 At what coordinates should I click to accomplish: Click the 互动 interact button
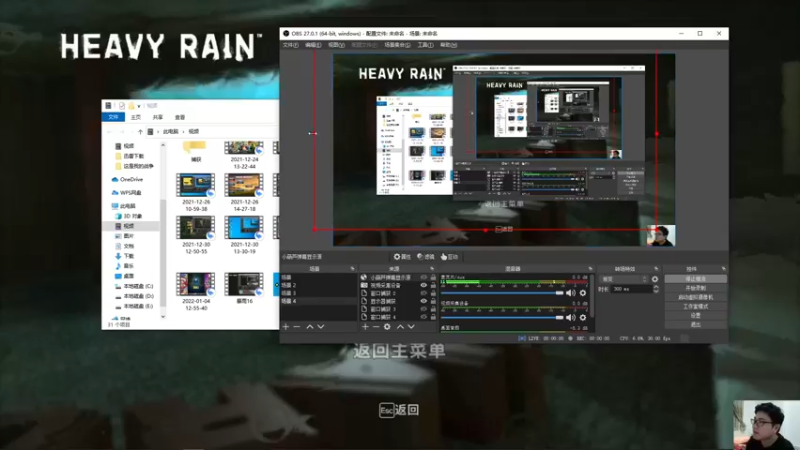click(x=449, y=257)
